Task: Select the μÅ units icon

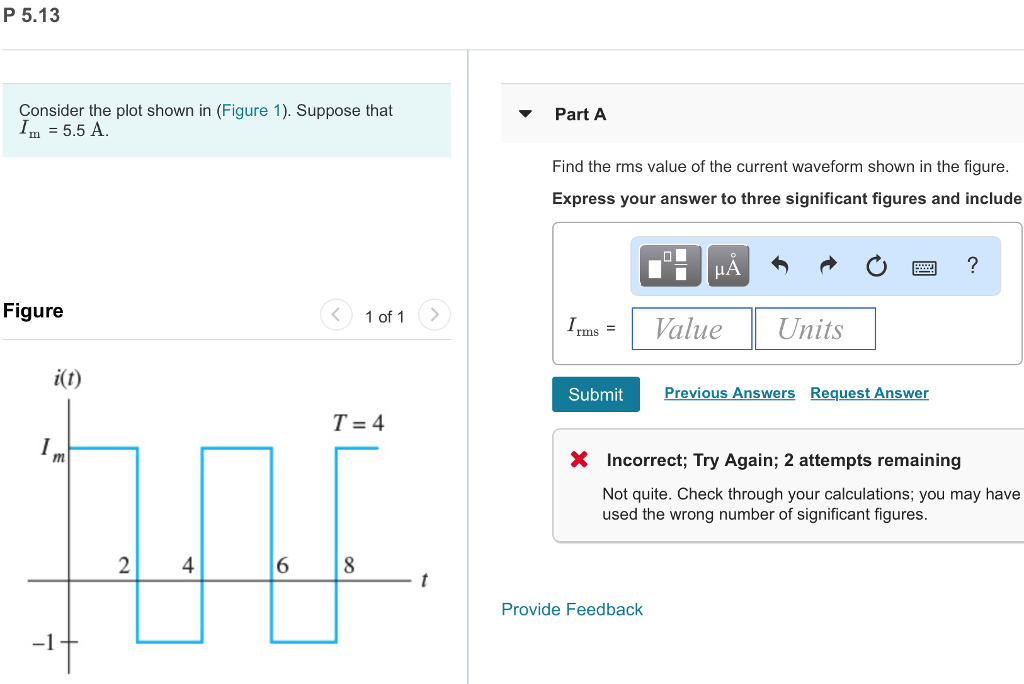Action: [727, 265]
